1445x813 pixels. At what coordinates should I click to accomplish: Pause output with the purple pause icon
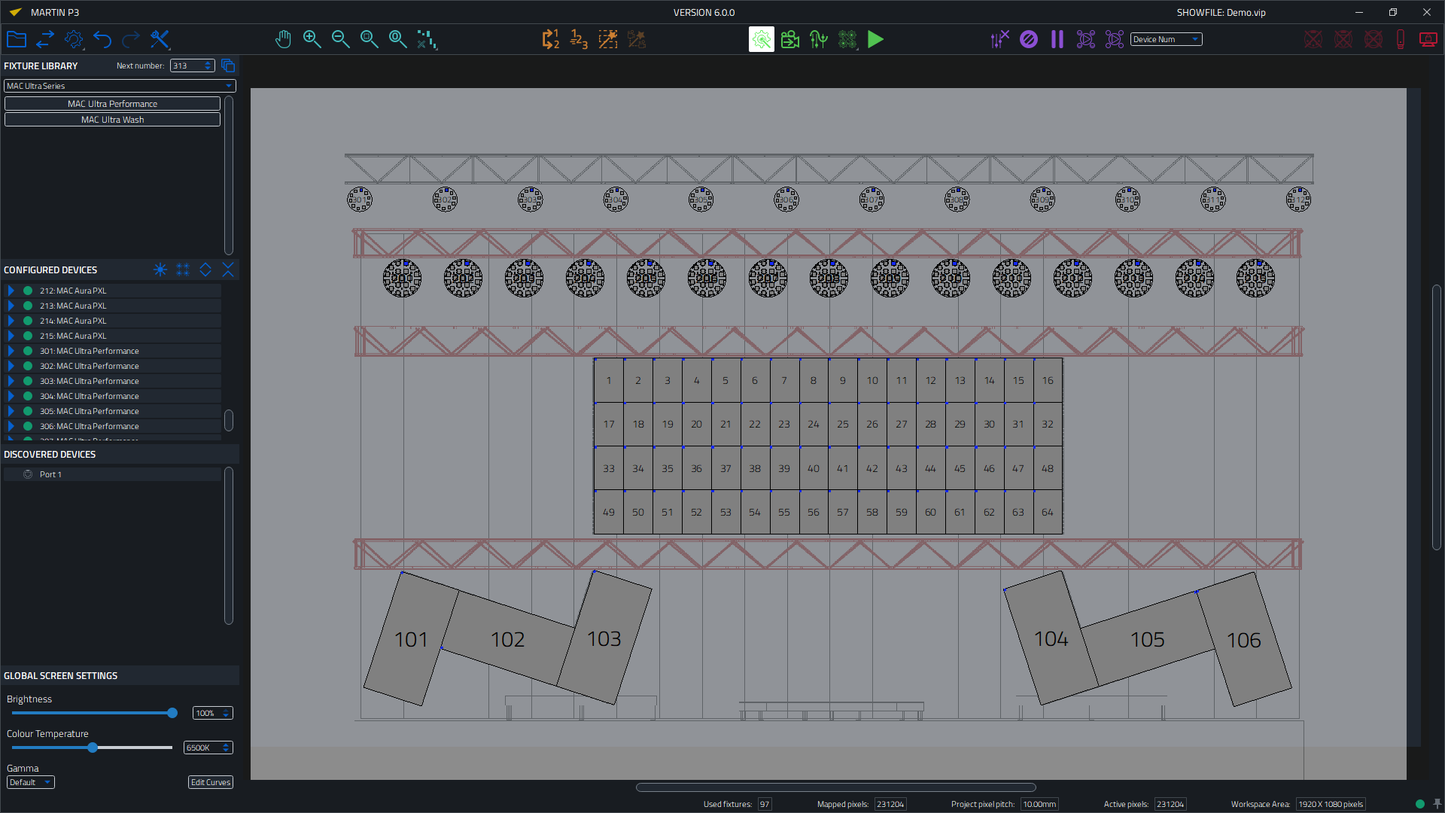(1057, 39)
